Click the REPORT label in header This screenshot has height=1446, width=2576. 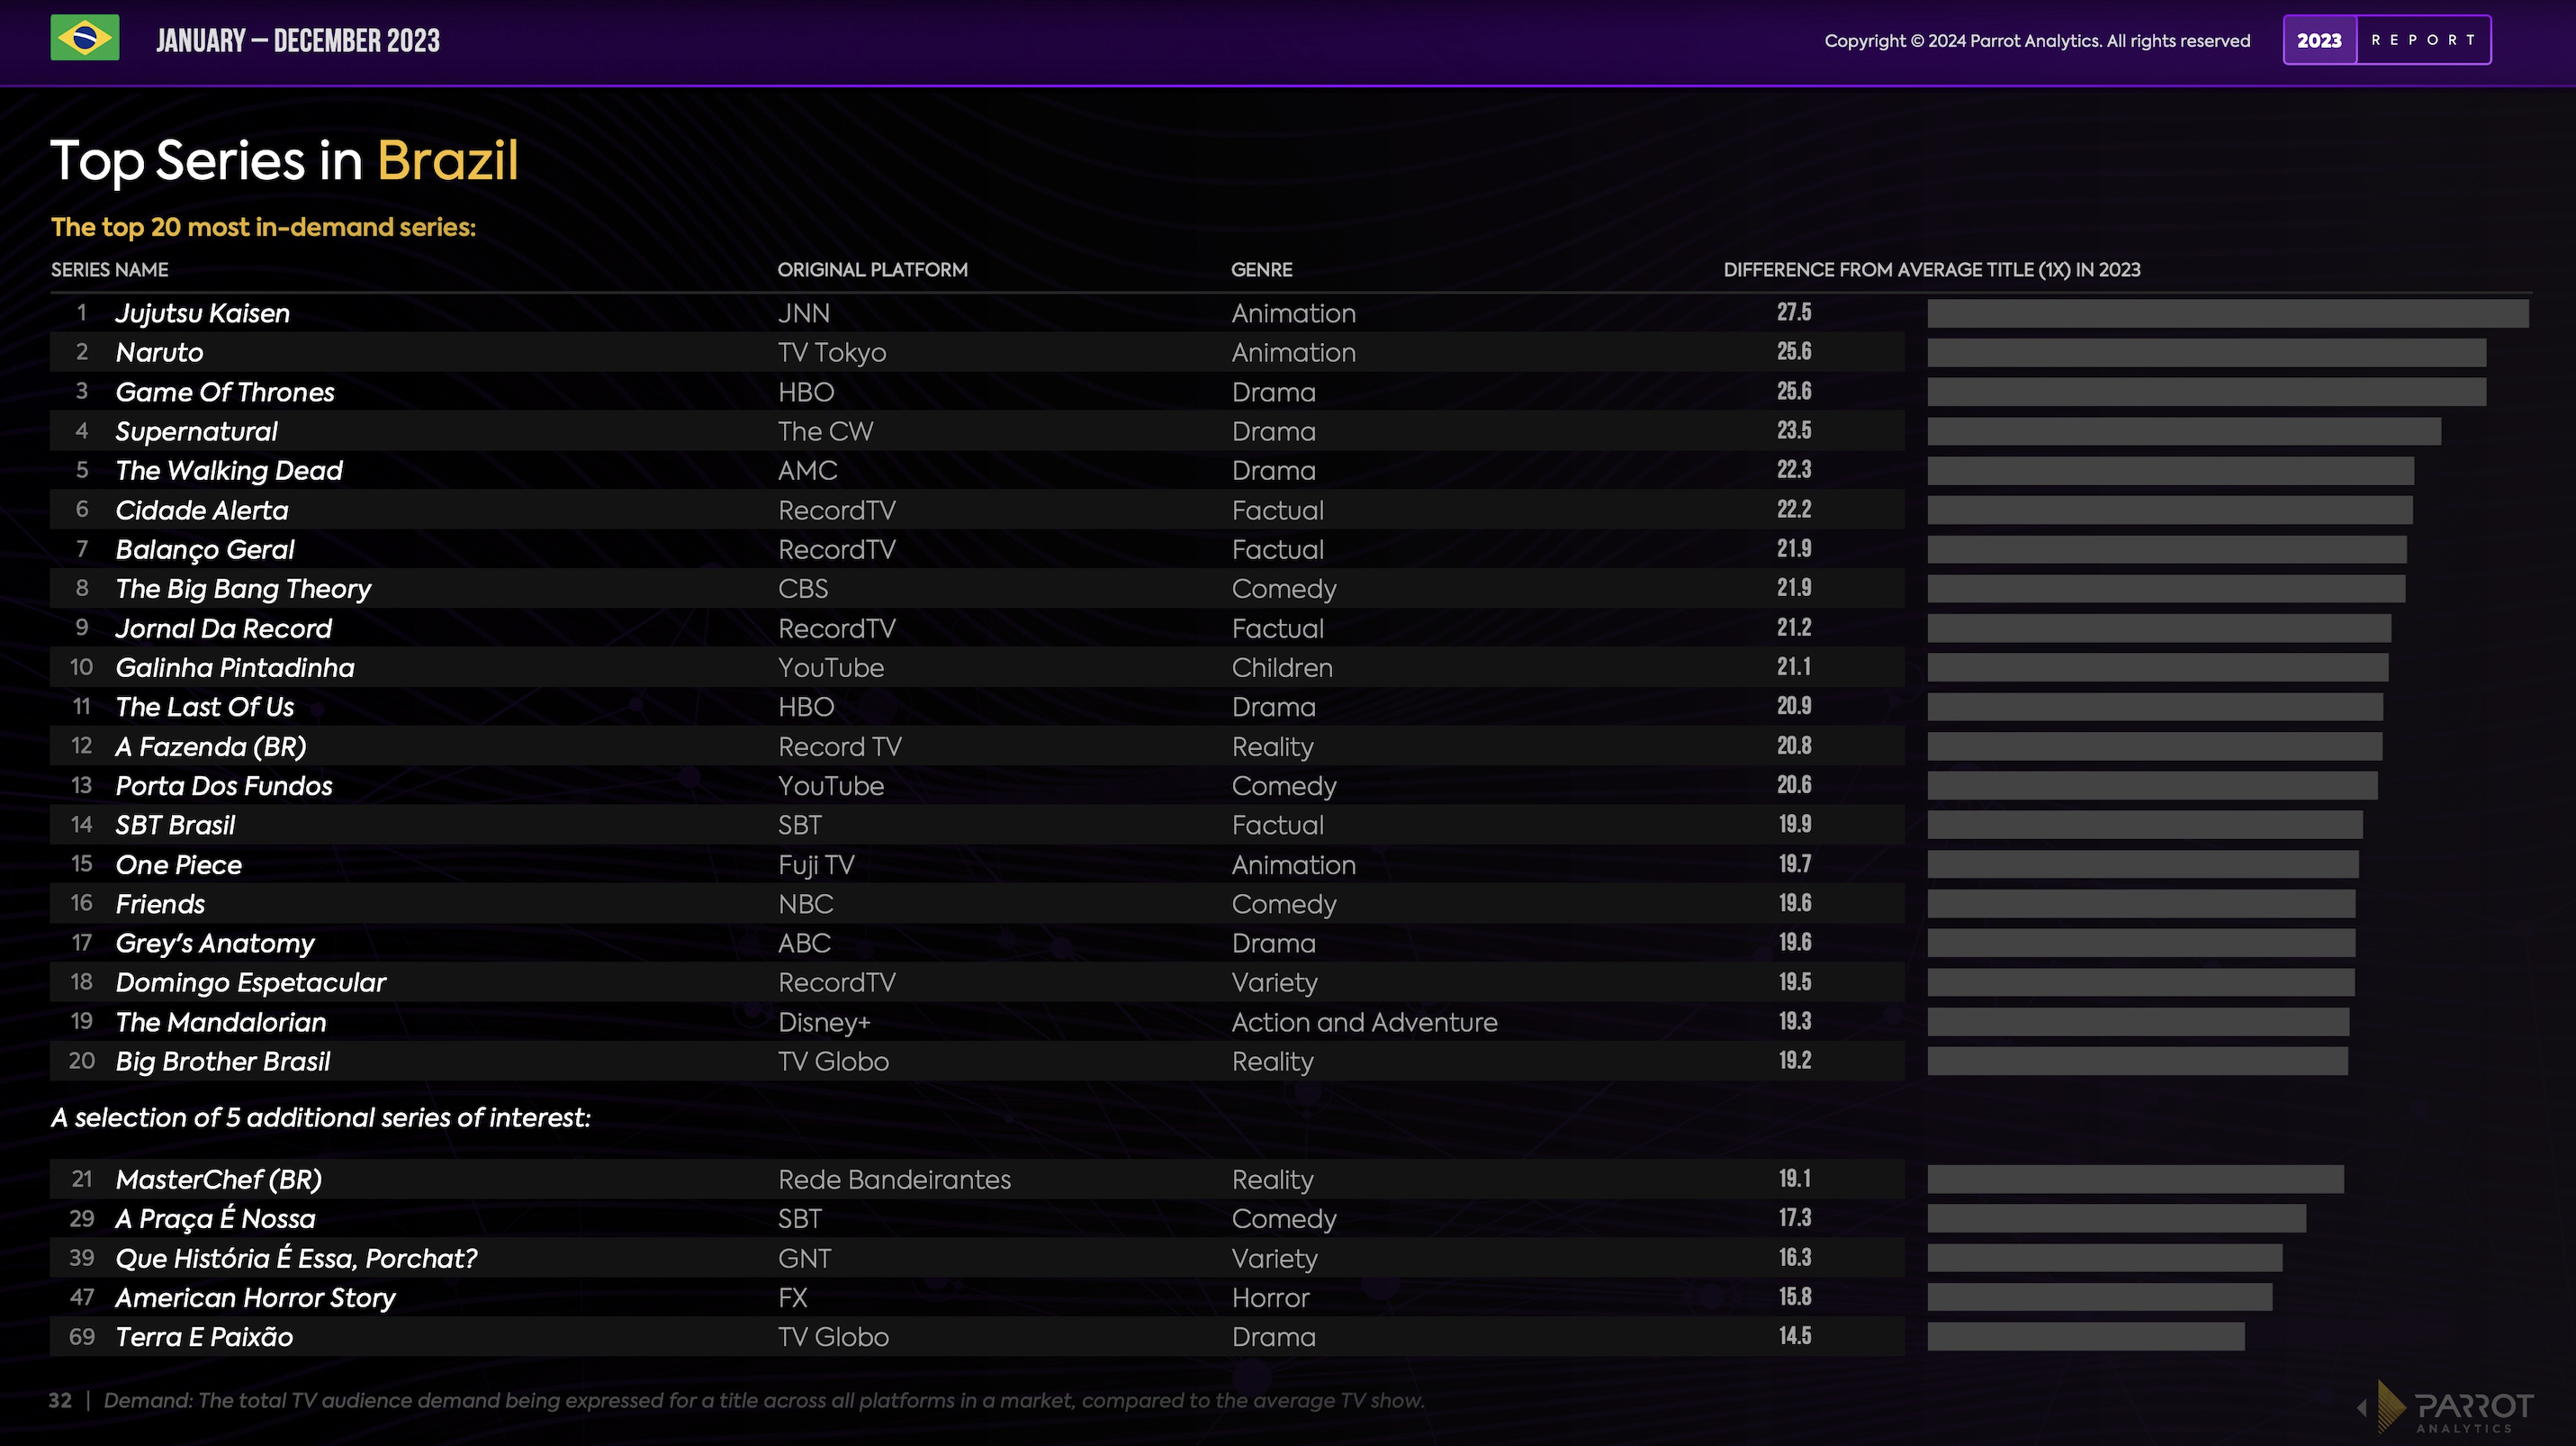coord(2423,40)
